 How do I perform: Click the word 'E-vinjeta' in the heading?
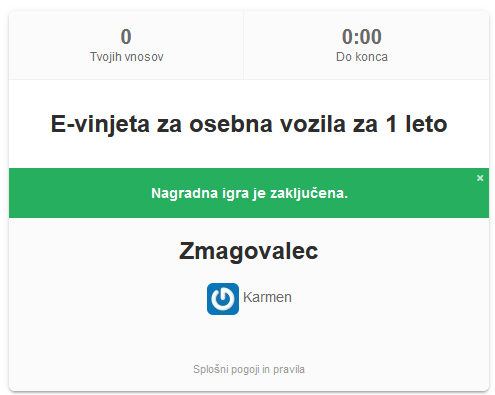(100, 125)
